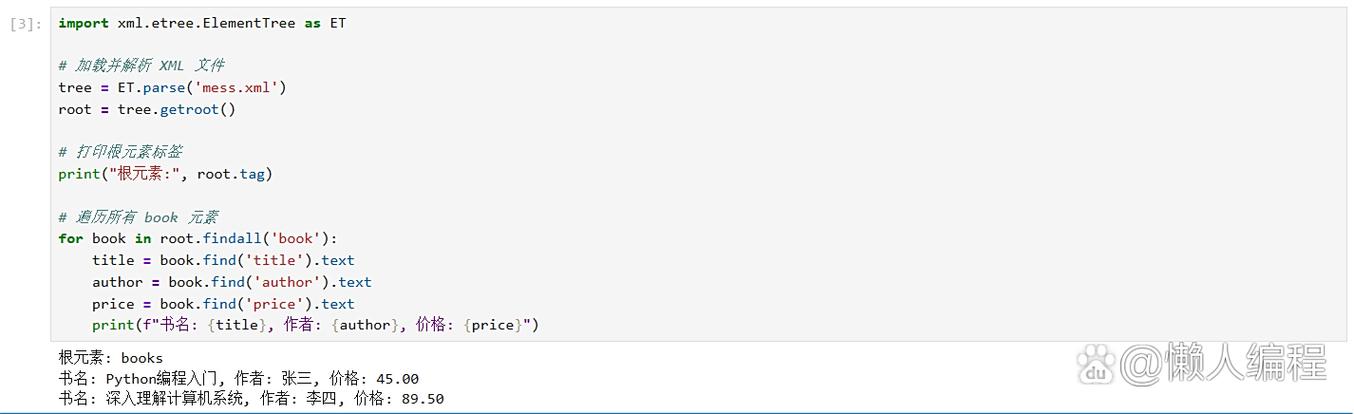This screenshot has height=414, width=1354.
Task: Click the comment above the for loop
Action: 138,217
